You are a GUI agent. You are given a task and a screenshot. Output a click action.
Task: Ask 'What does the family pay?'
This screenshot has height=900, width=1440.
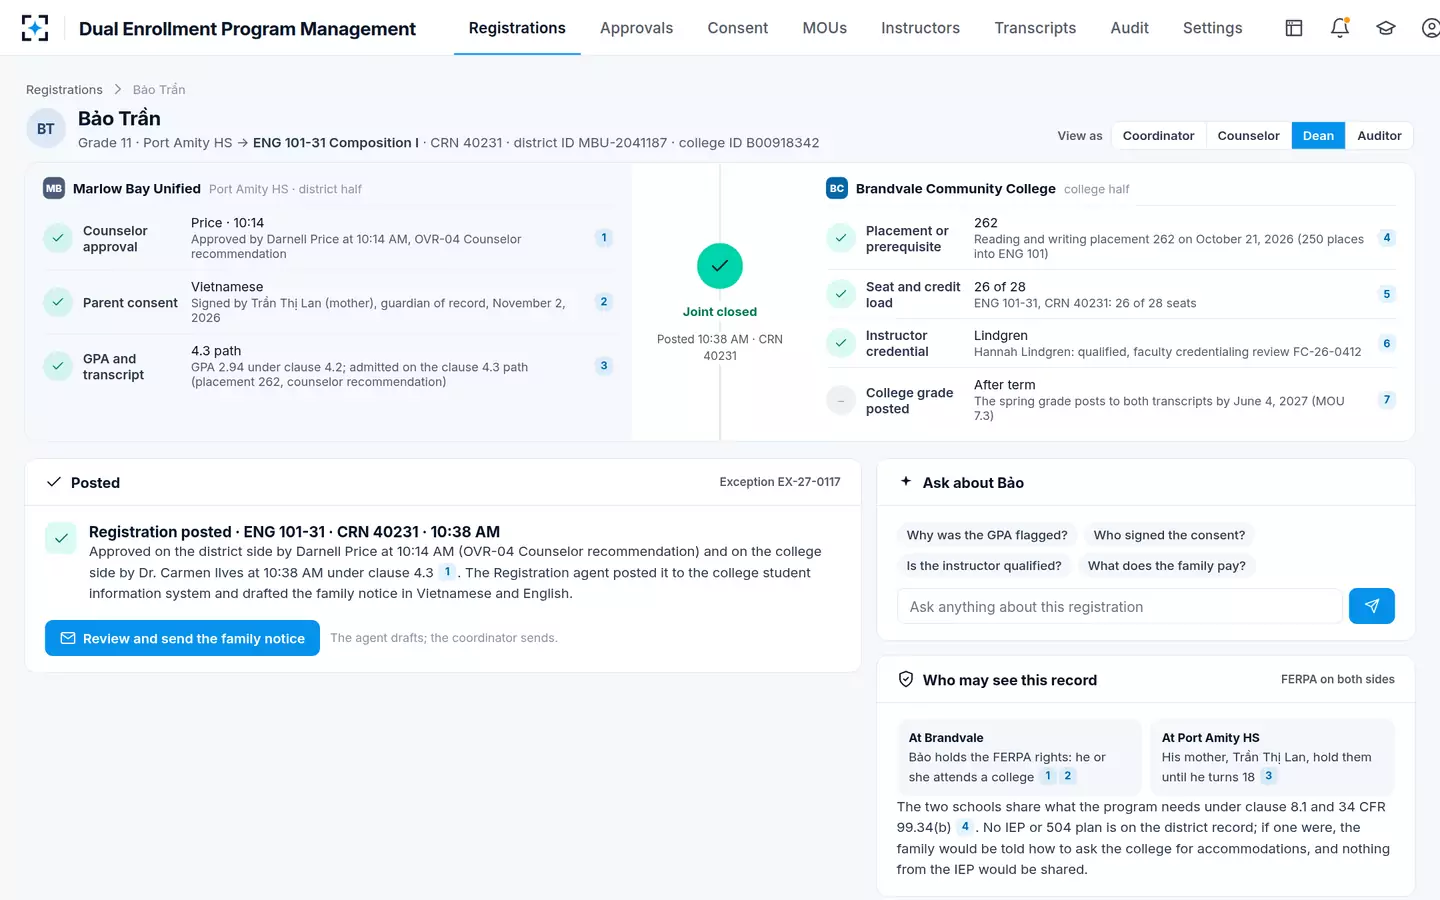1167,565
